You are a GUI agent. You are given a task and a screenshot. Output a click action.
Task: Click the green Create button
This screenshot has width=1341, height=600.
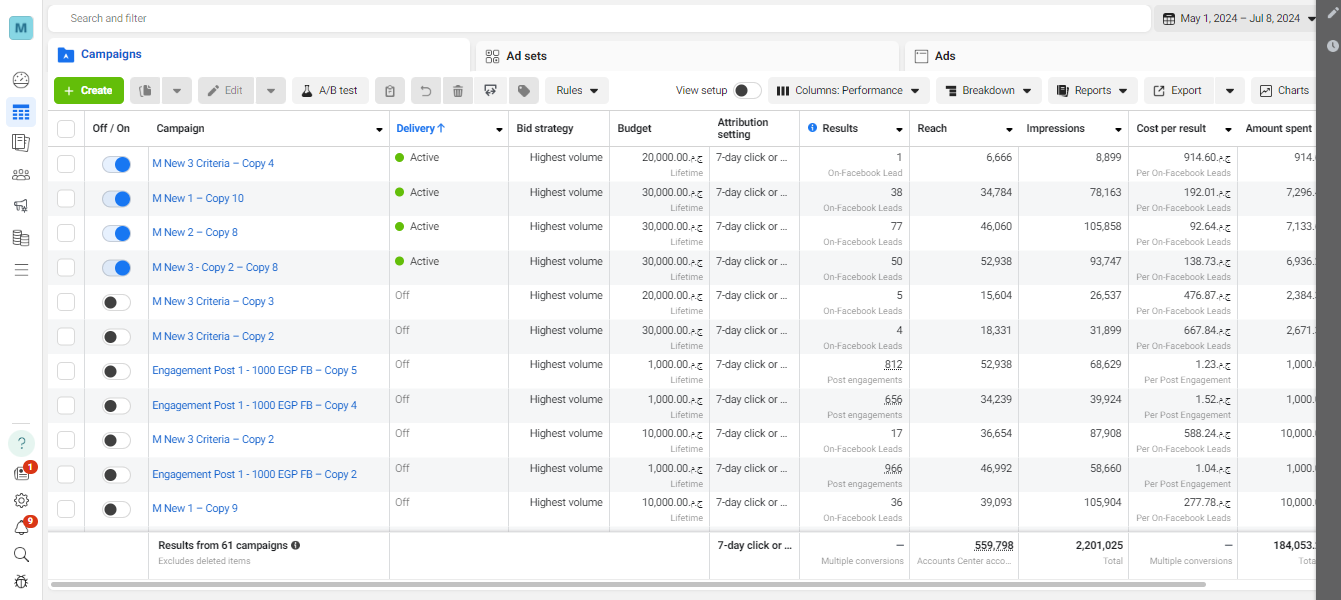click(89, 91)
